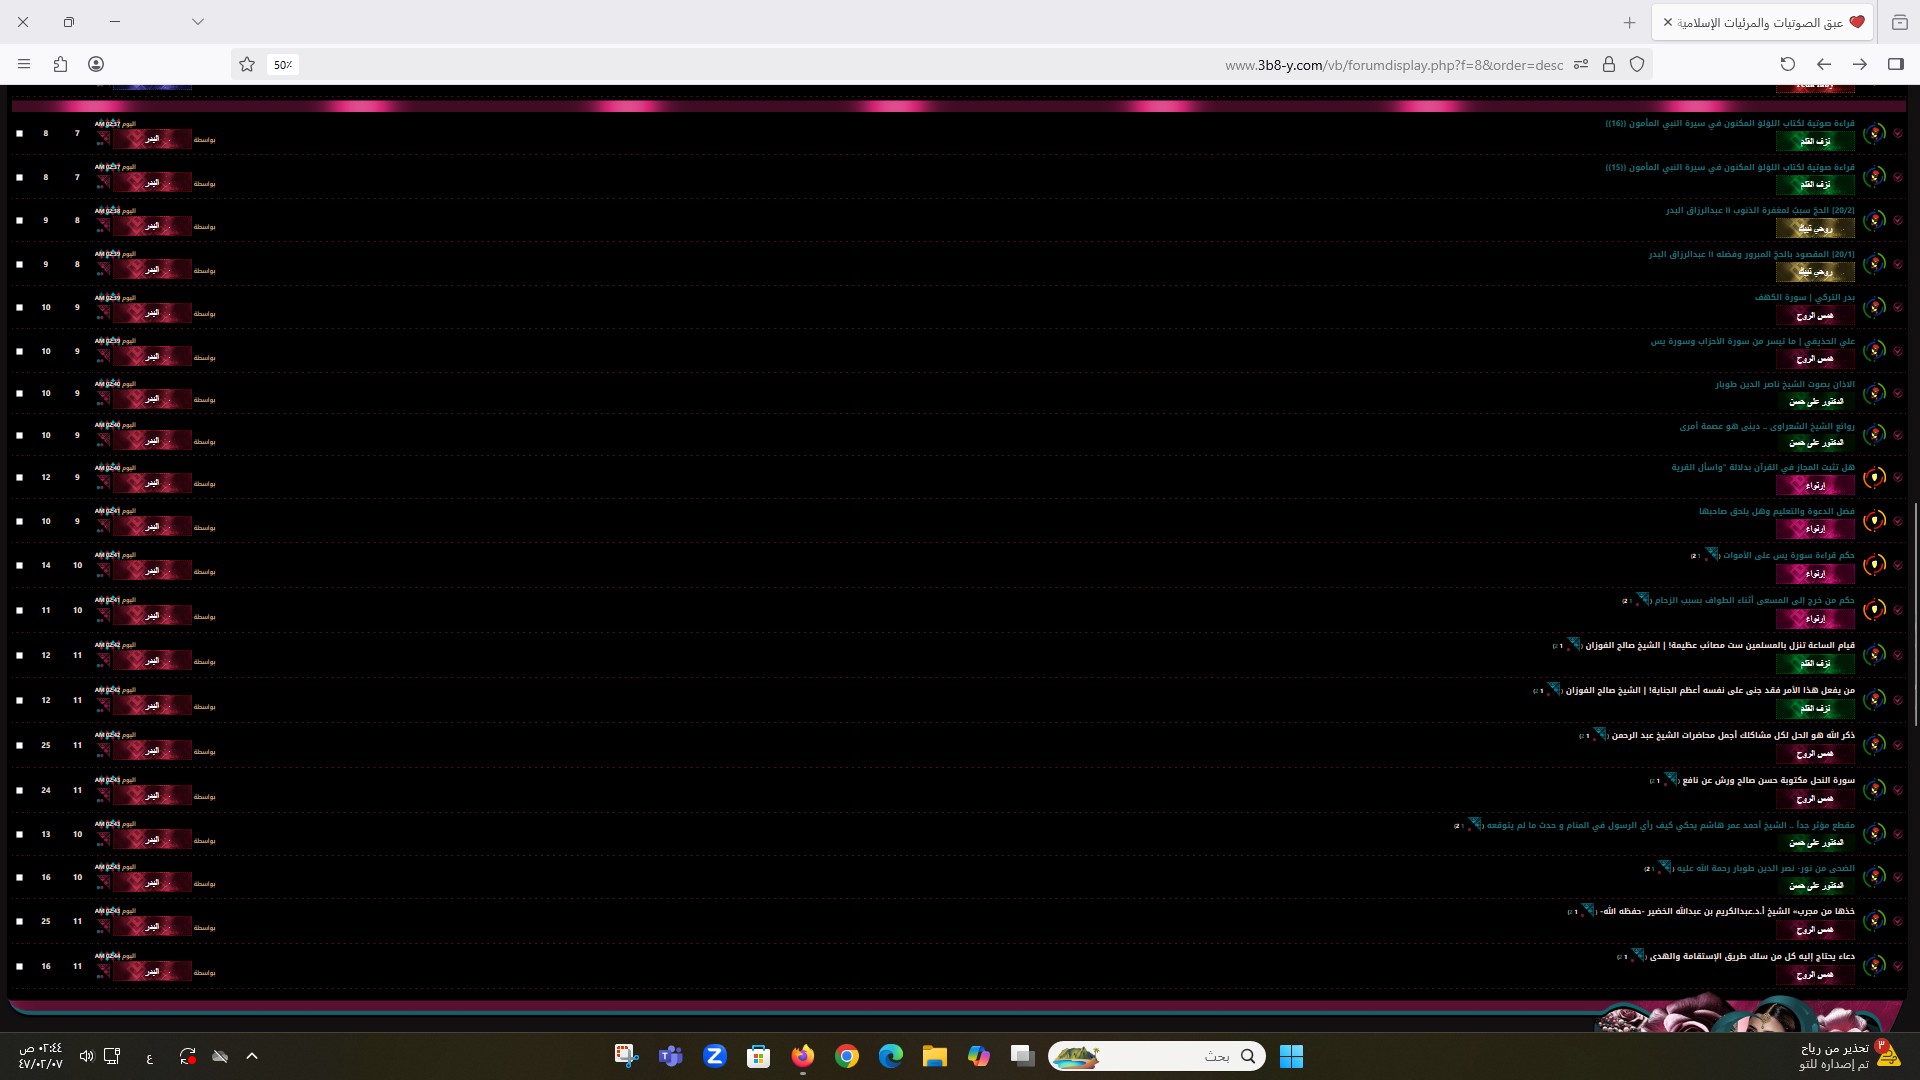The width and height of the screenshot is (1920, 1080).
Task: Click the padlock site security icon
Action: (x=1609, y=64)
